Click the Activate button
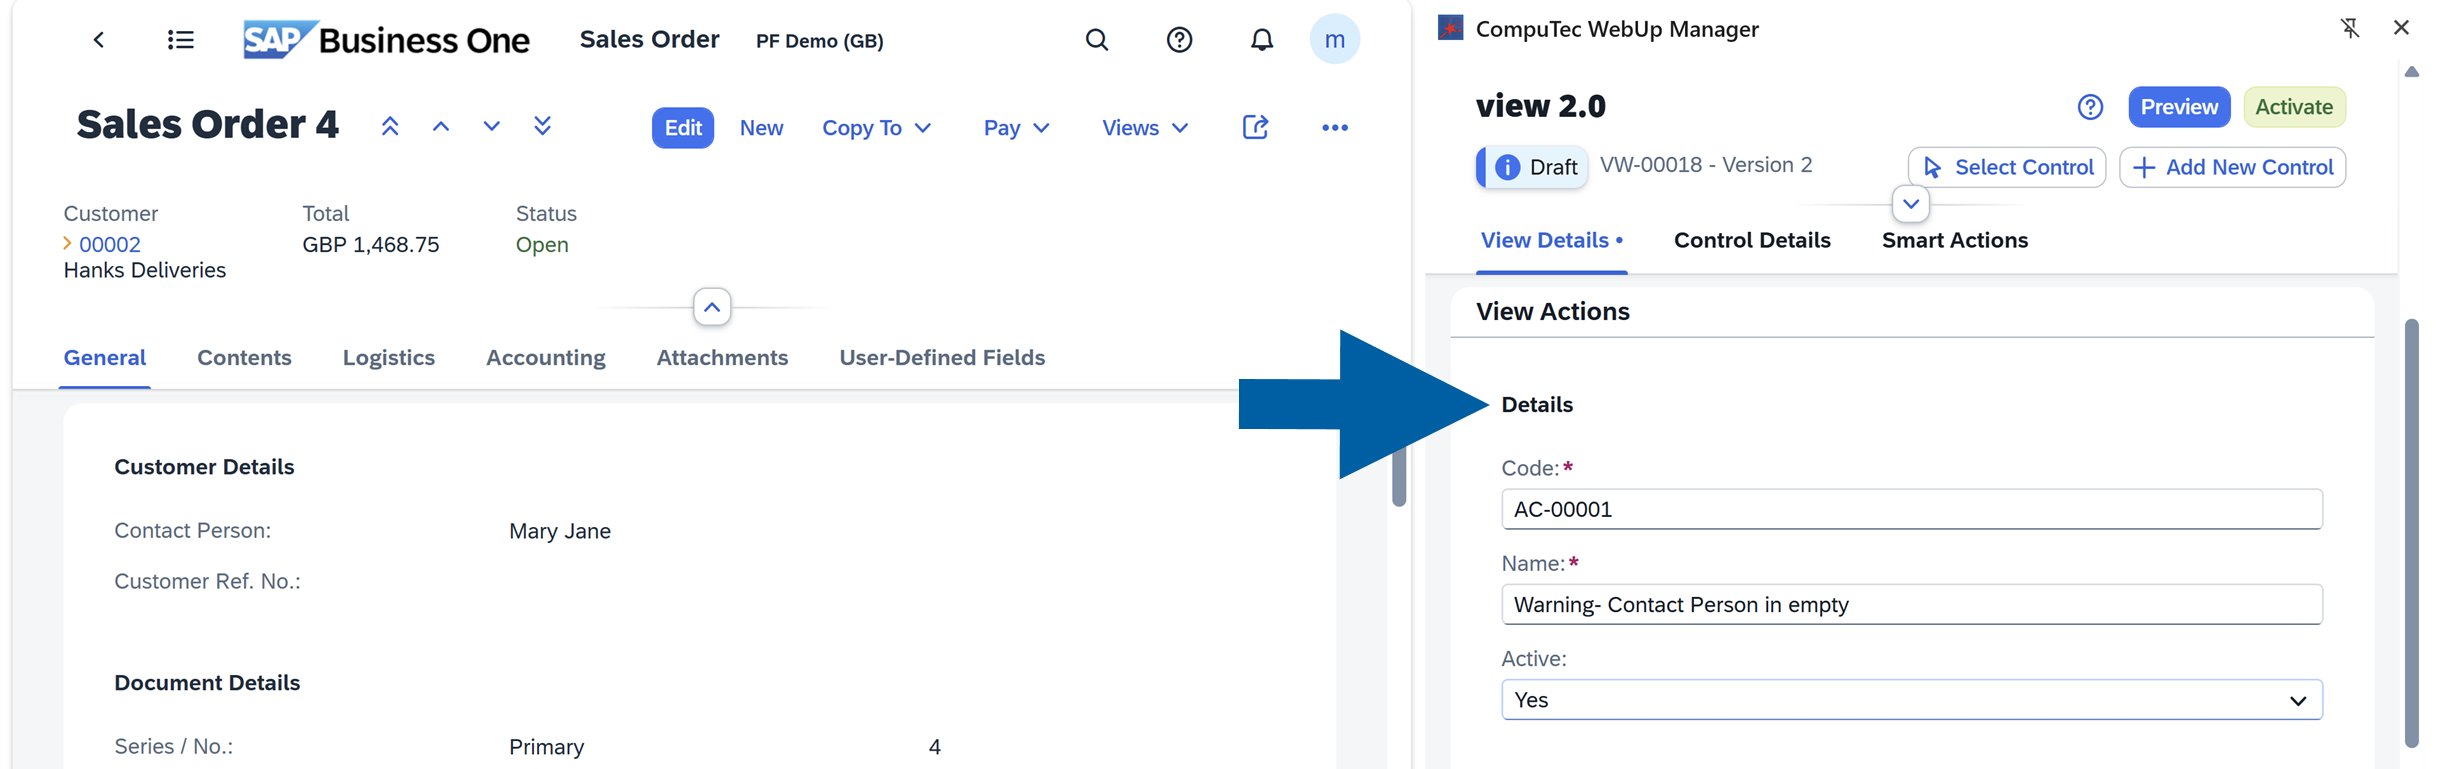Viewport: 2438px width, 769px height. coord(2294,107)
